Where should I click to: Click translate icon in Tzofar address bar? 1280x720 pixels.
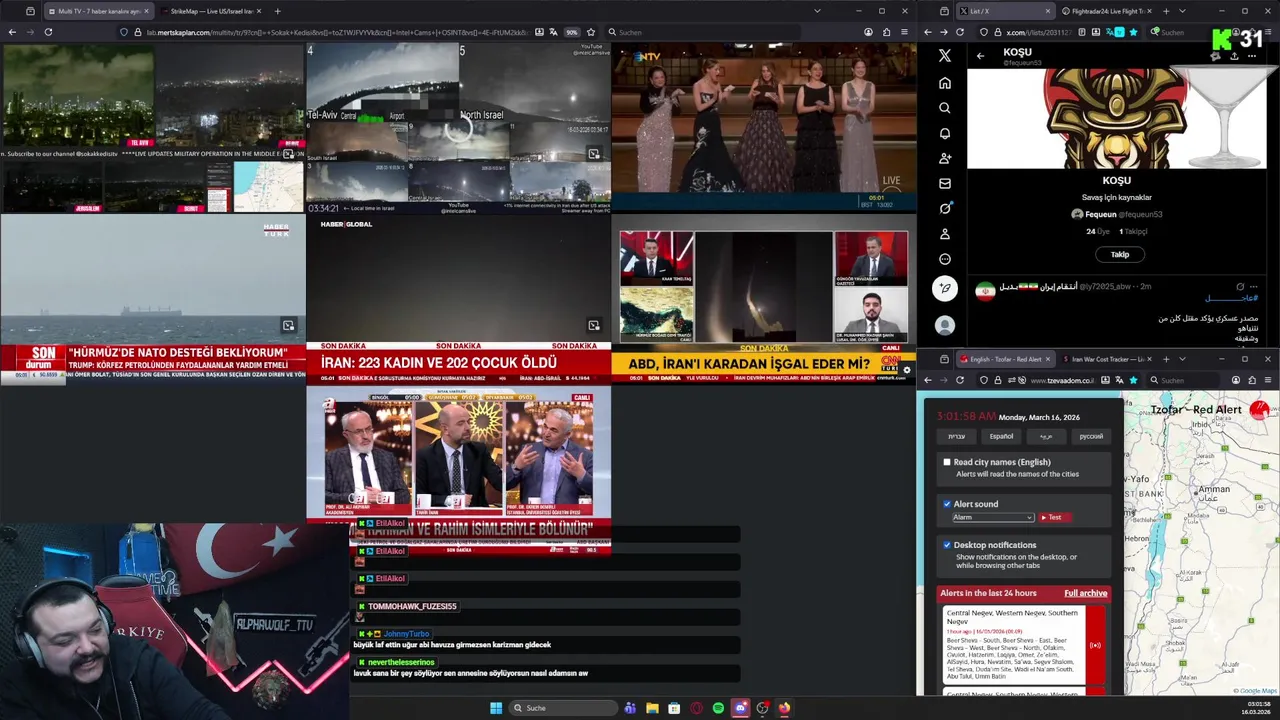1119,380
